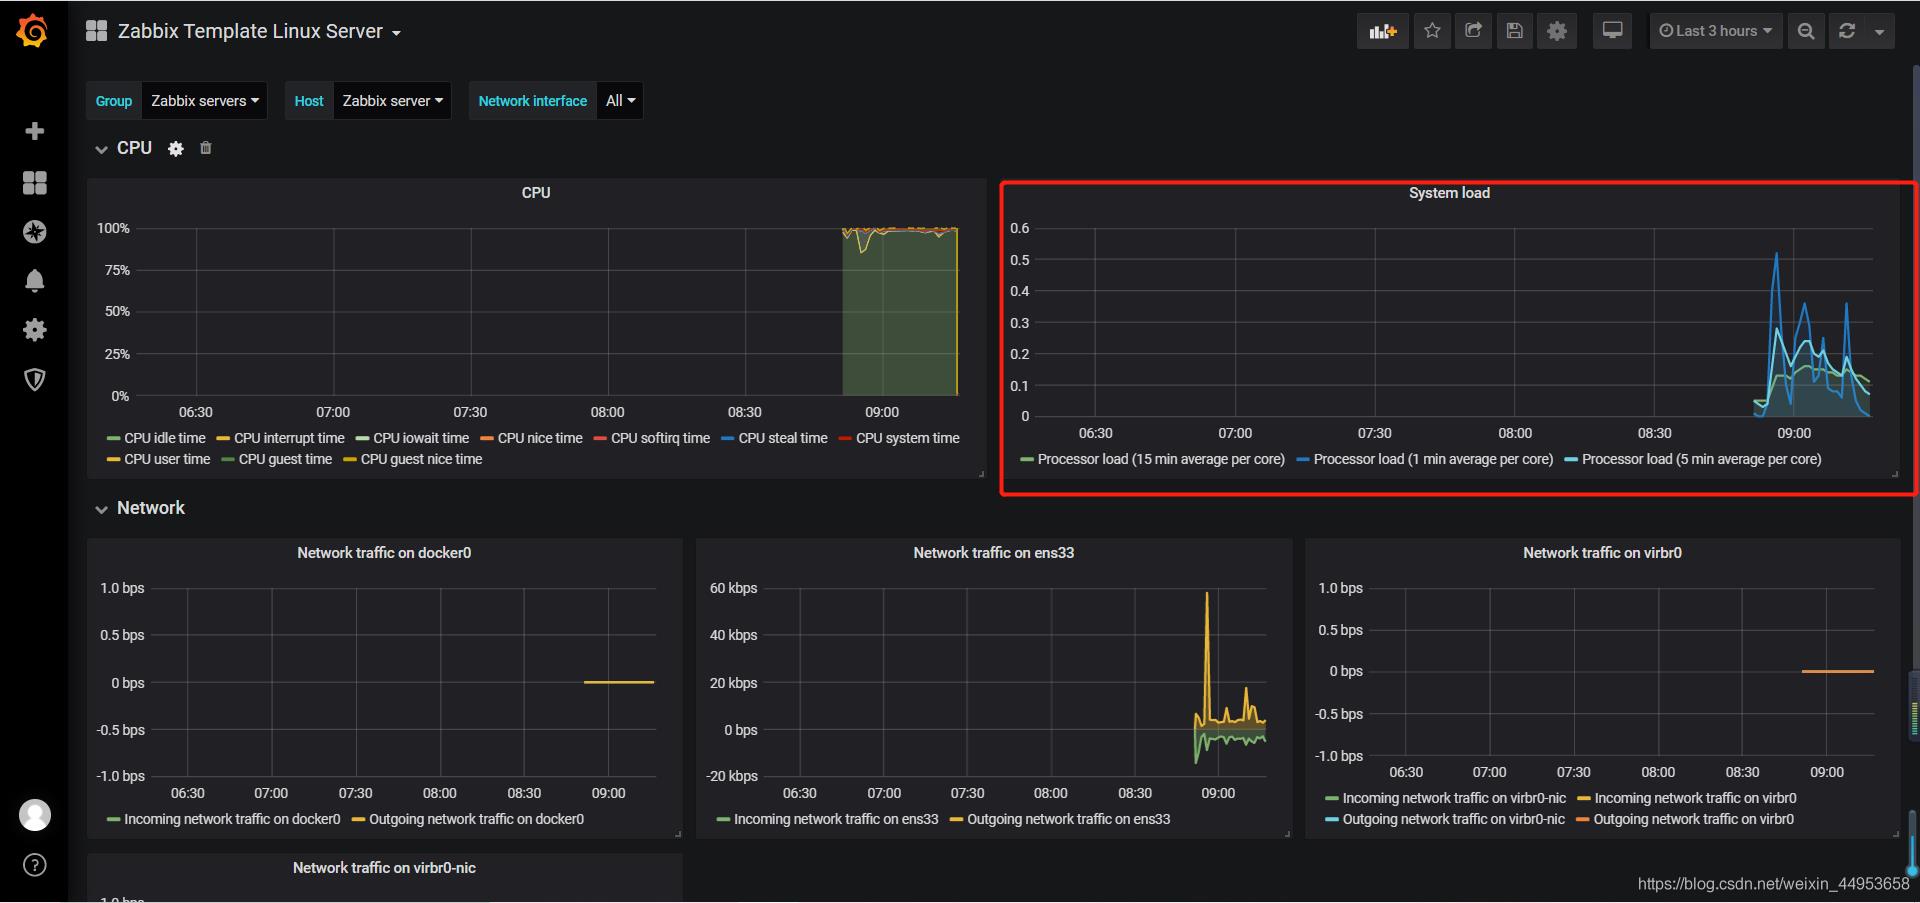Open the Network interface All dropdown
The width and height of the screenshot is (1920, 903).
(620, 101)
